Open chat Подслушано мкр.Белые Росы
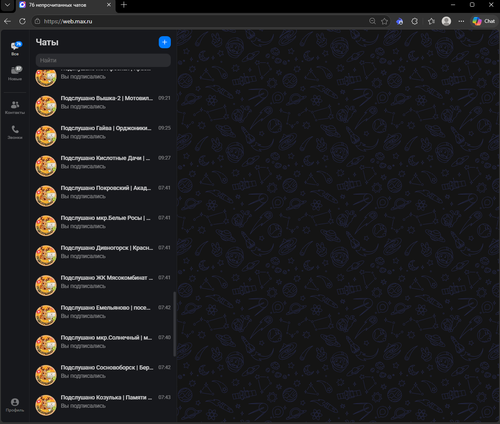This screenshot has width=500, height=424. point(103,226)
